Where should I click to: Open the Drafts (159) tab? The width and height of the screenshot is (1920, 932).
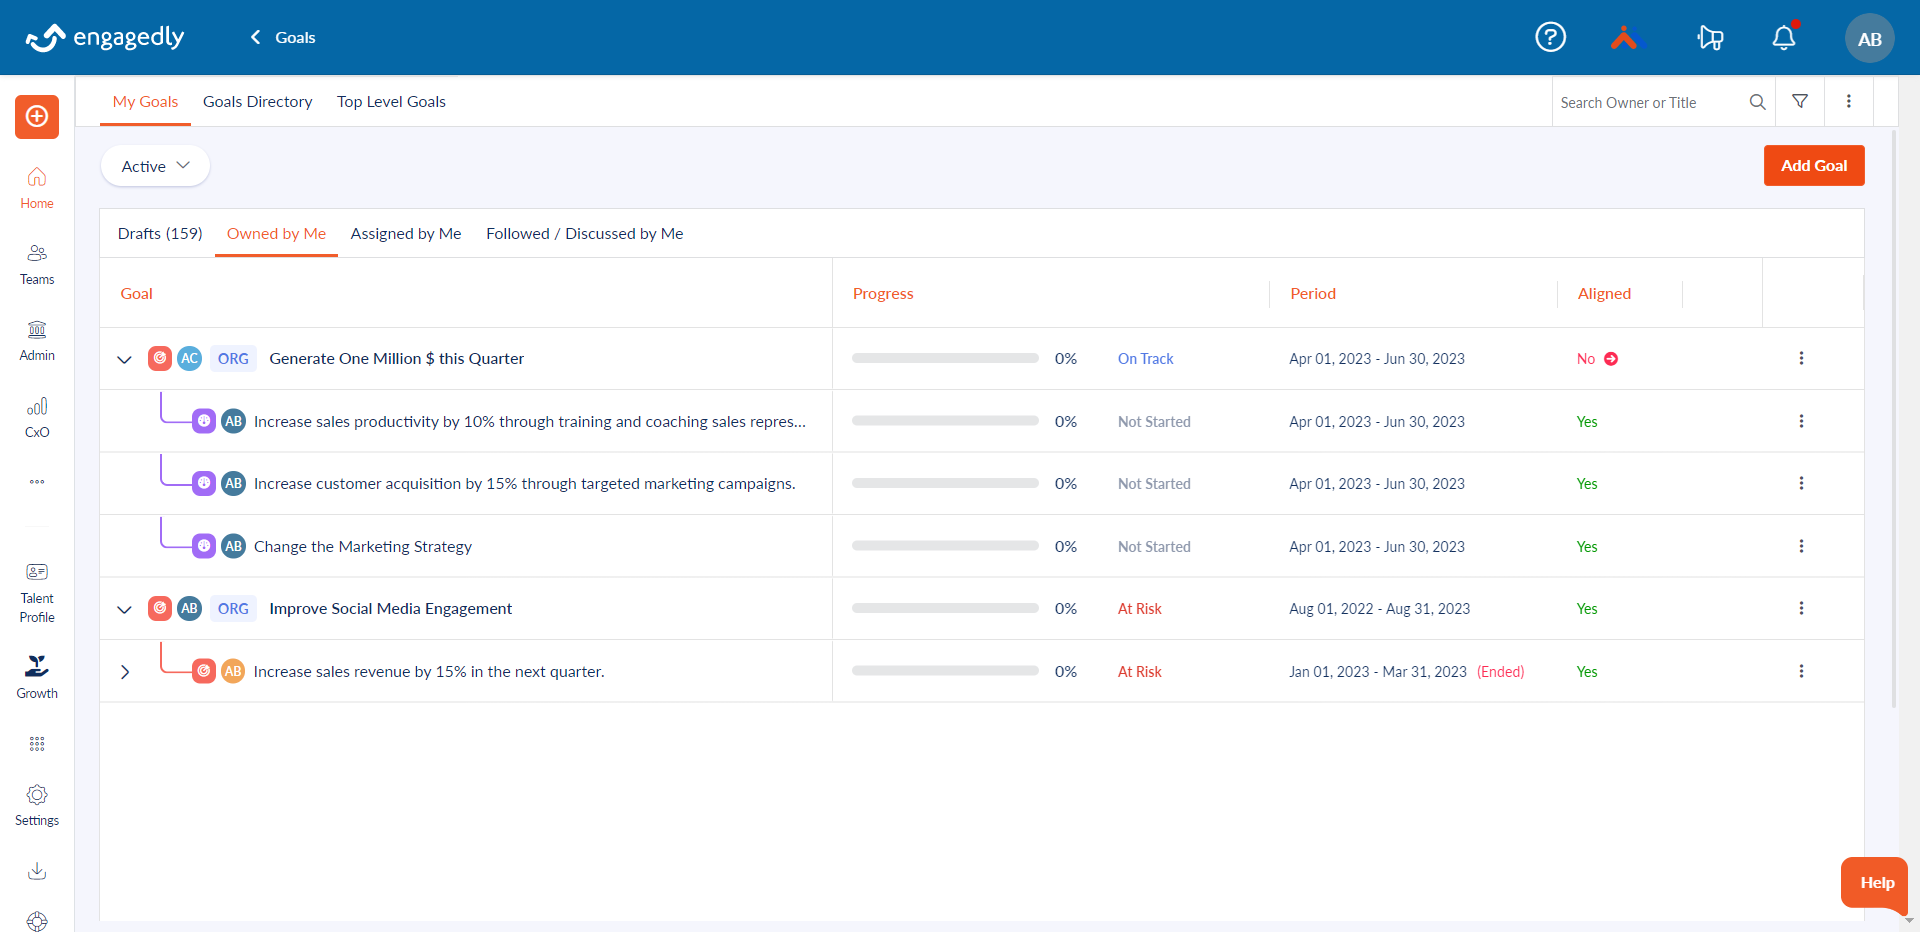(160, 233)
